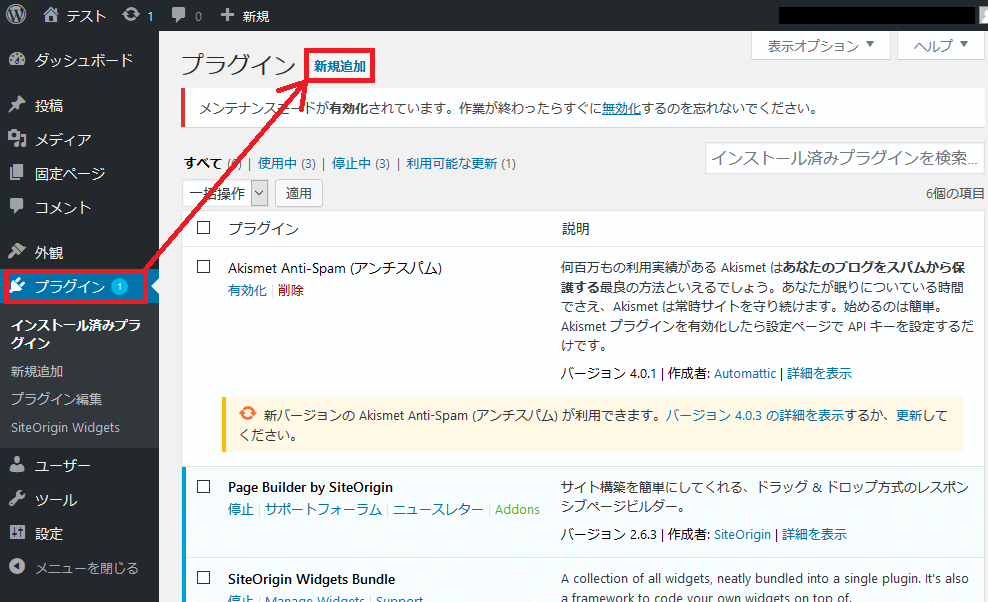
Task: Click 削除 under Akismet Anti-Spam
Action: coord(290,290)
